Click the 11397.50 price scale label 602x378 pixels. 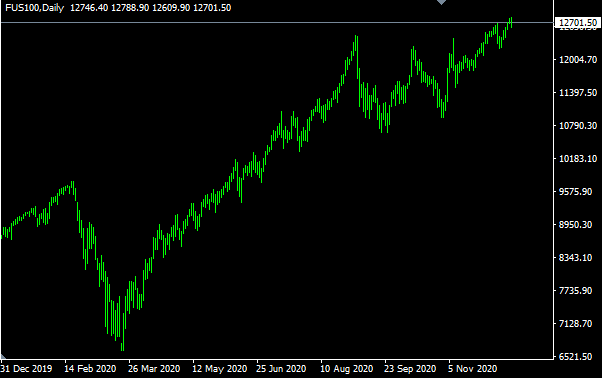578,92
